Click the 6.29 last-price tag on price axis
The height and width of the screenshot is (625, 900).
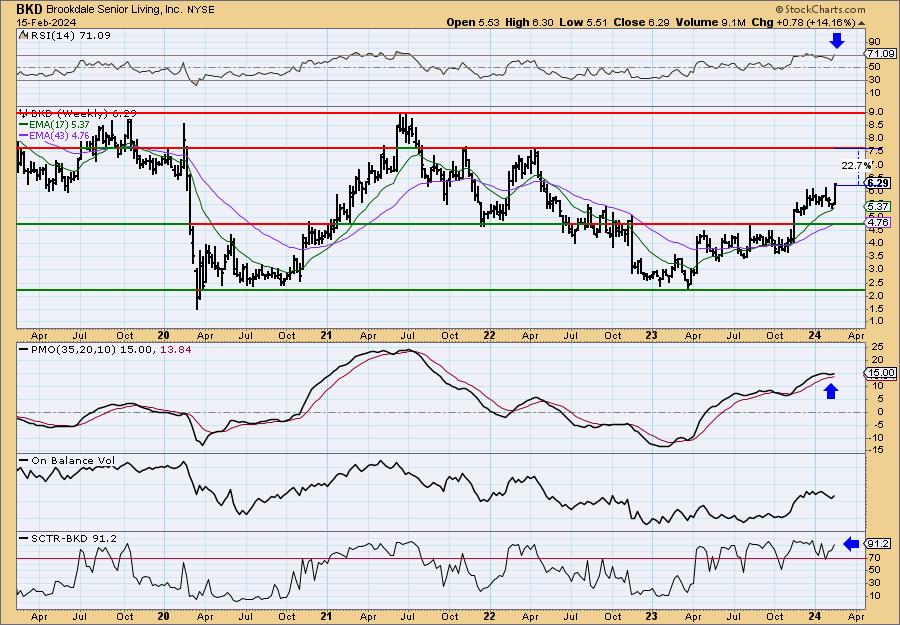[879, 184]
